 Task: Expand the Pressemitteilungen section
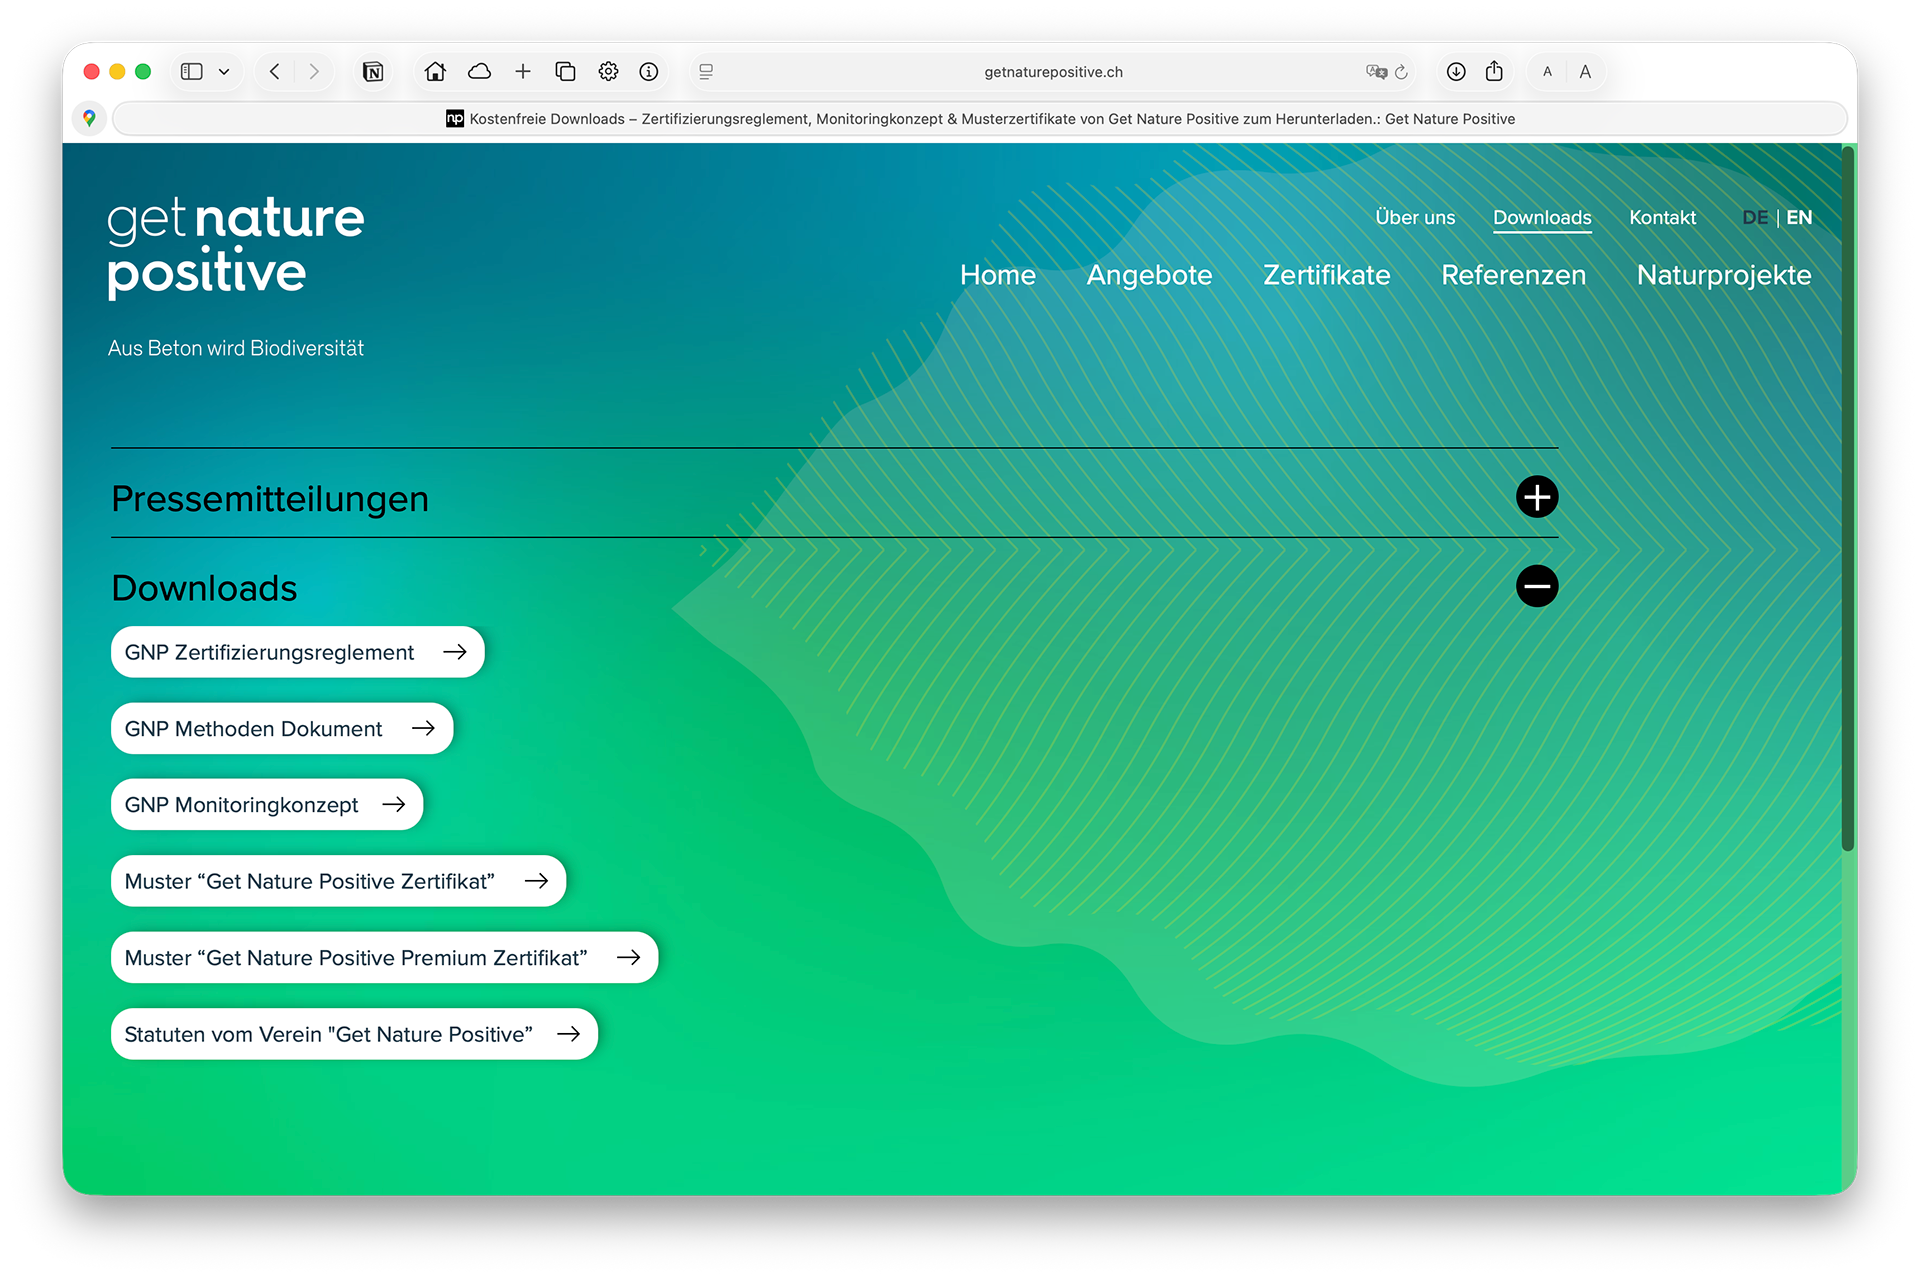pyautogui.click(x=1536, y=497)
